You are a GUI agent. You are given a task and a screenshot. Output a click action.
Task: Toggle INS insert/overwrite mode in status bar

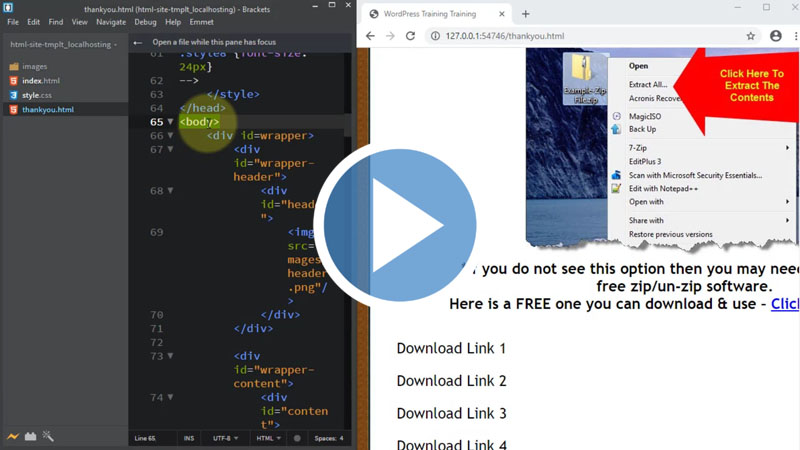point(189,438)
